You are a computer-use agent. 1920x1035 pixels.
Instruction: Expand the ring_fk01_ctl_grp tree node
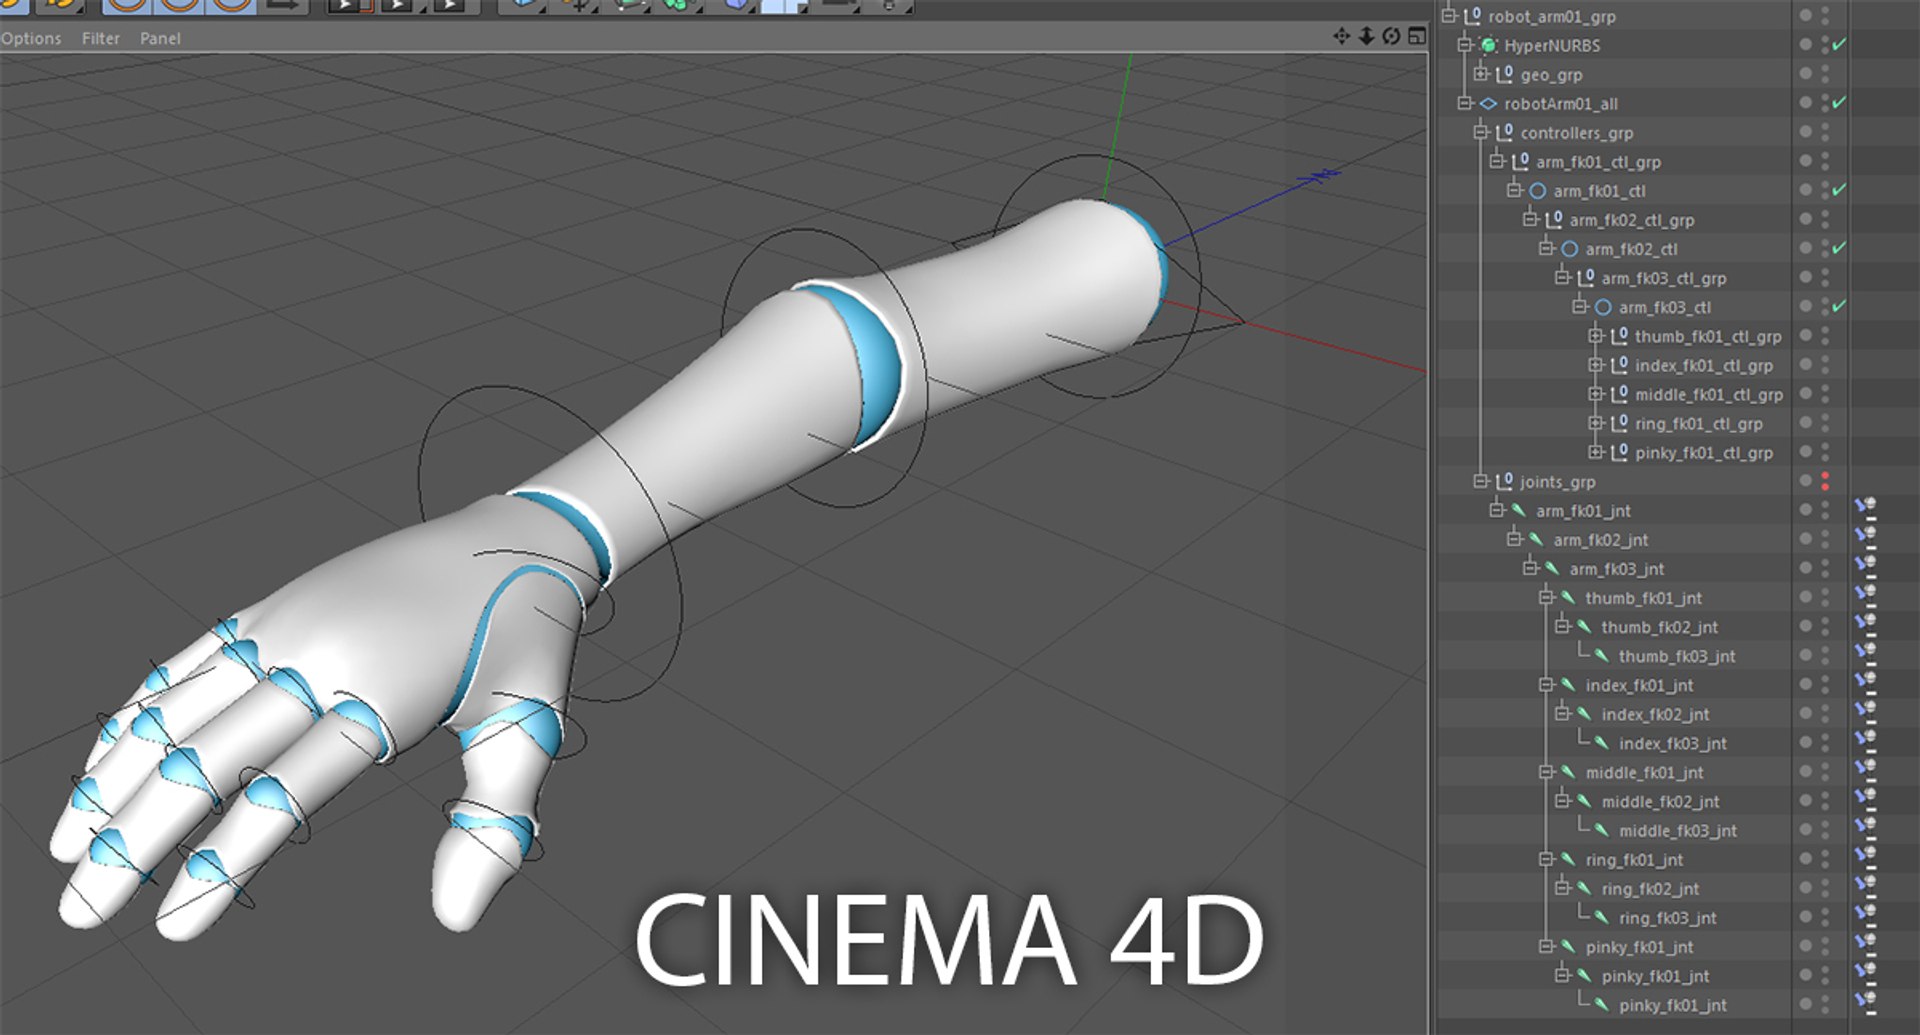[1596, 422]
